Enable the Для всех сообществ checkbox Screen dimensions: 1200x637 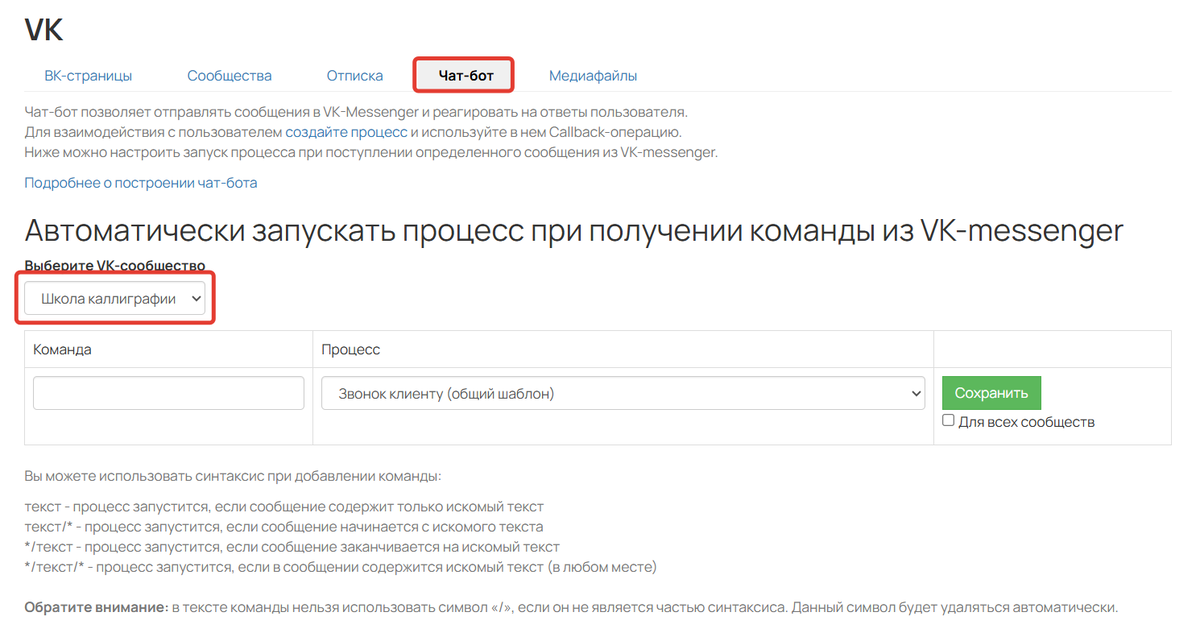[949, 420]
